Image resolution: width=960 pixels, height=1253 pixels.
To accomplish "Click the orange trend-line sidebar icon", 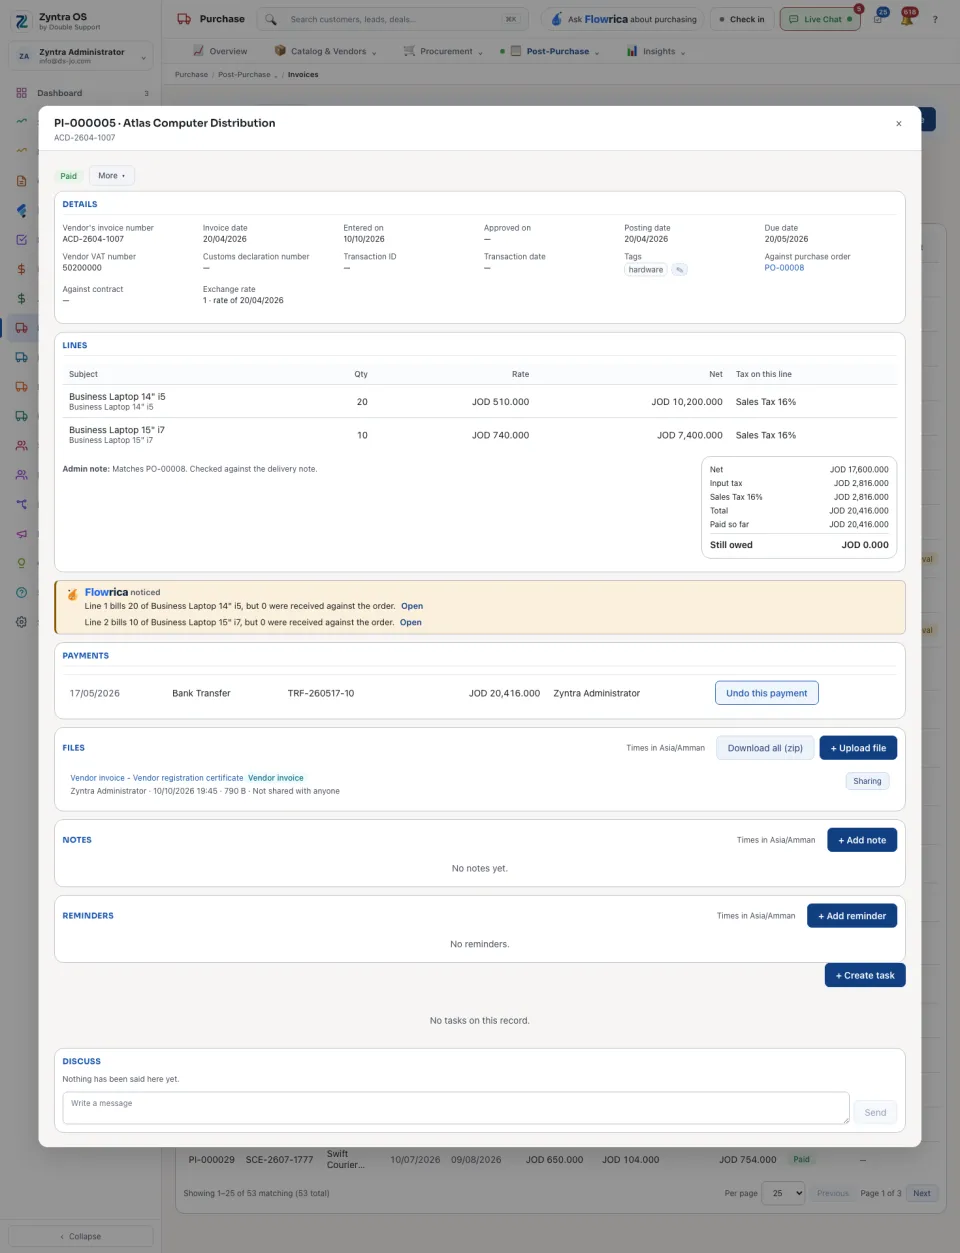I will [21, 151].
